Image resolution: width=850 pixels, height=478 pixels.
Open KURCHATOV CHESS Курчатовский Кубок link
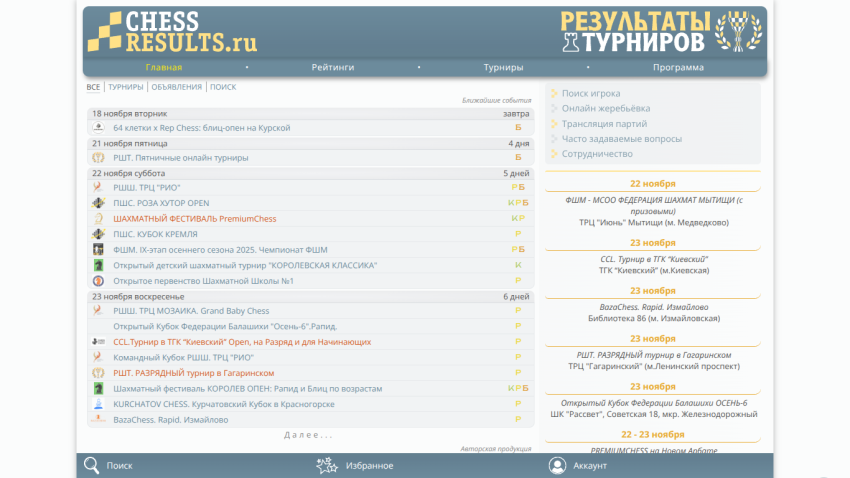(x=224, y=404)
